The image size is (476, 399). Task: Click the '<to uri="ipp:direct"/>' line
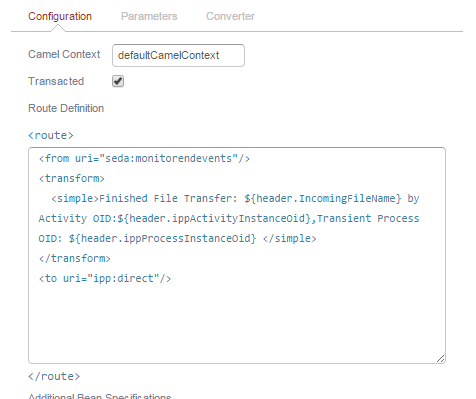click(x=105, y=278)
